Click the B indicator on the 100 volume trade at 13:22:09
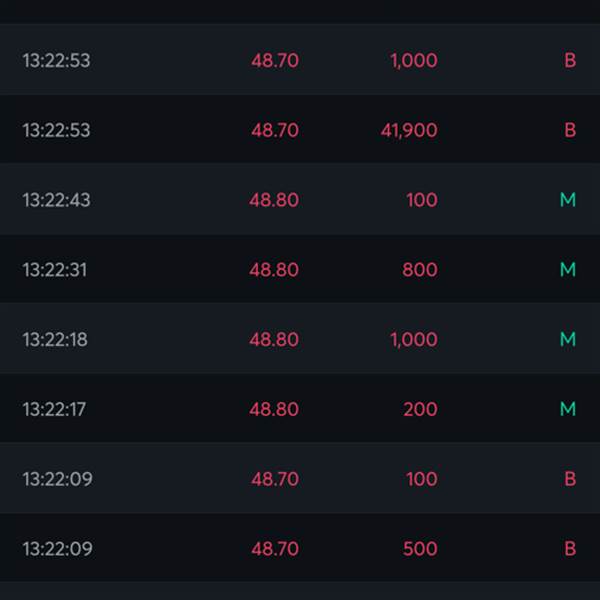The height and width of the screenshot is (600, 600). point(570,479)
